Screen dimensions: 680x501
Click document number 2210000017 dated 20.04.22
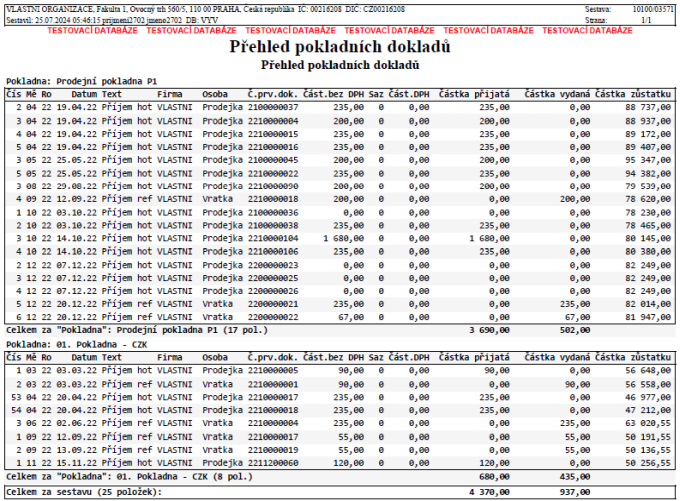273,397
